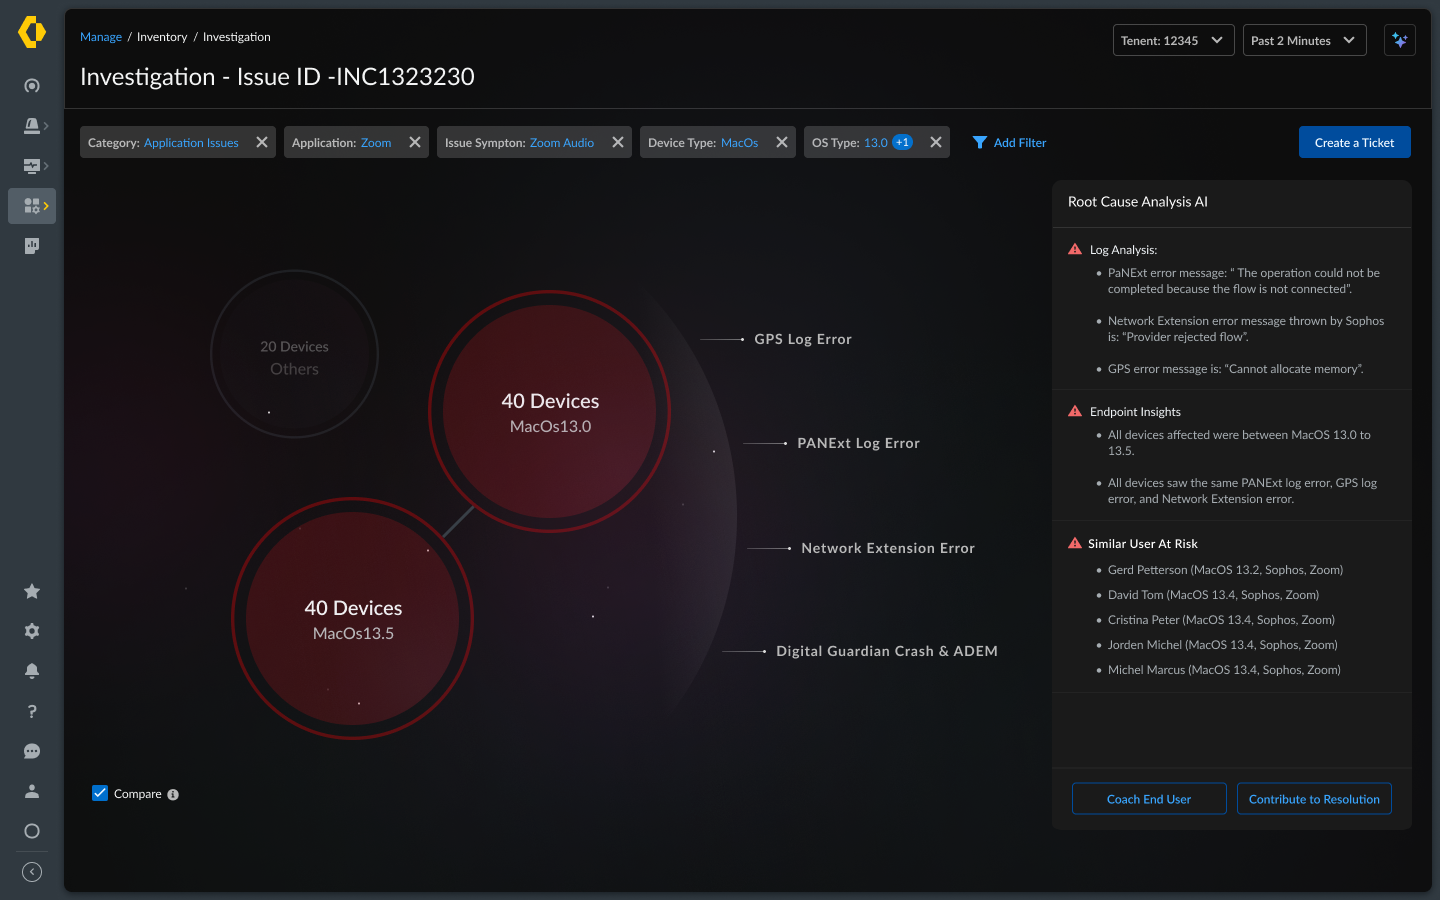
Task: Remove the OS Type 13.0 filter
Action: (x=936, y=142)
